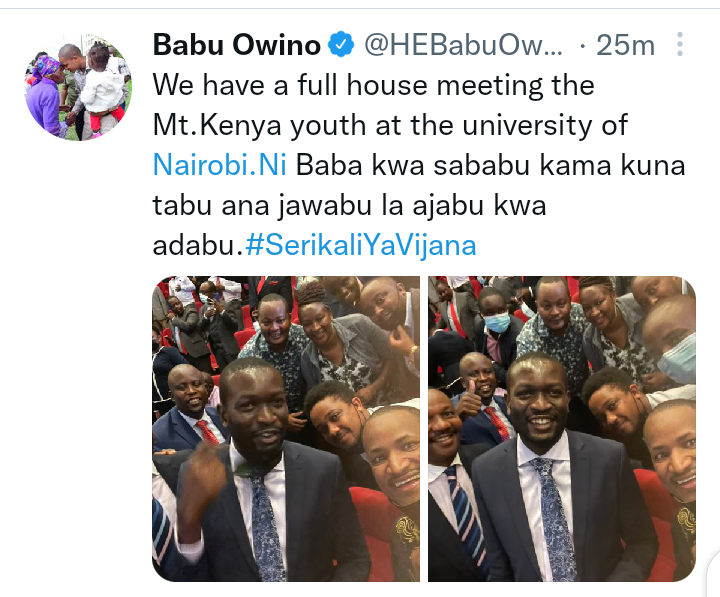
Task: Click the text 'Baba kwa sababu kama kuna'
Action: click(490, 165)
